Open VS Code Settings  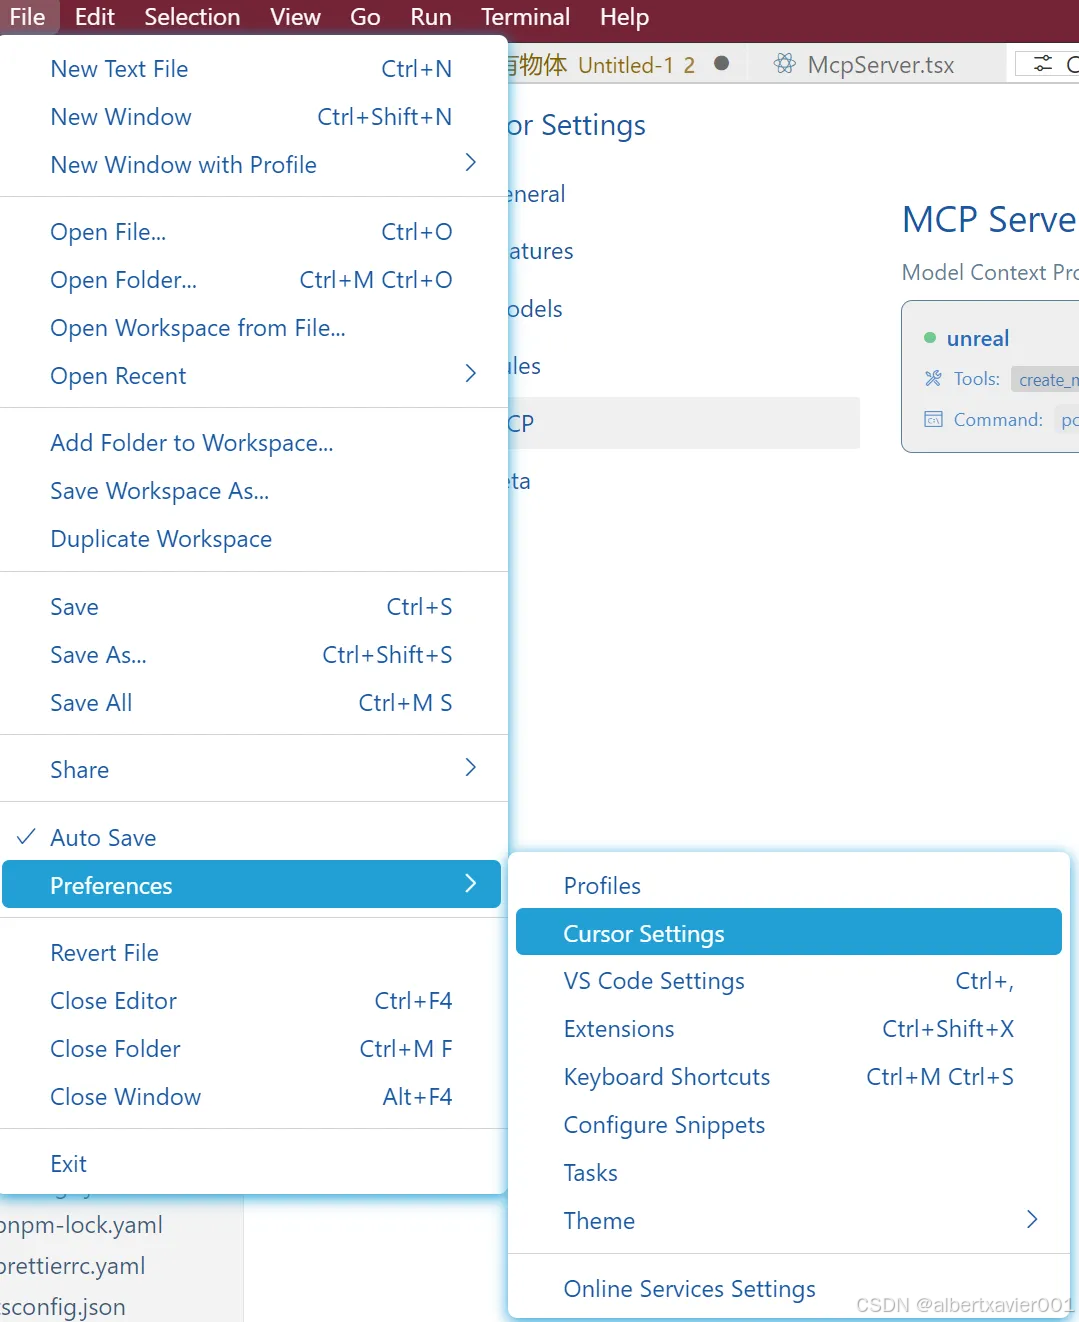pos(788,981)
